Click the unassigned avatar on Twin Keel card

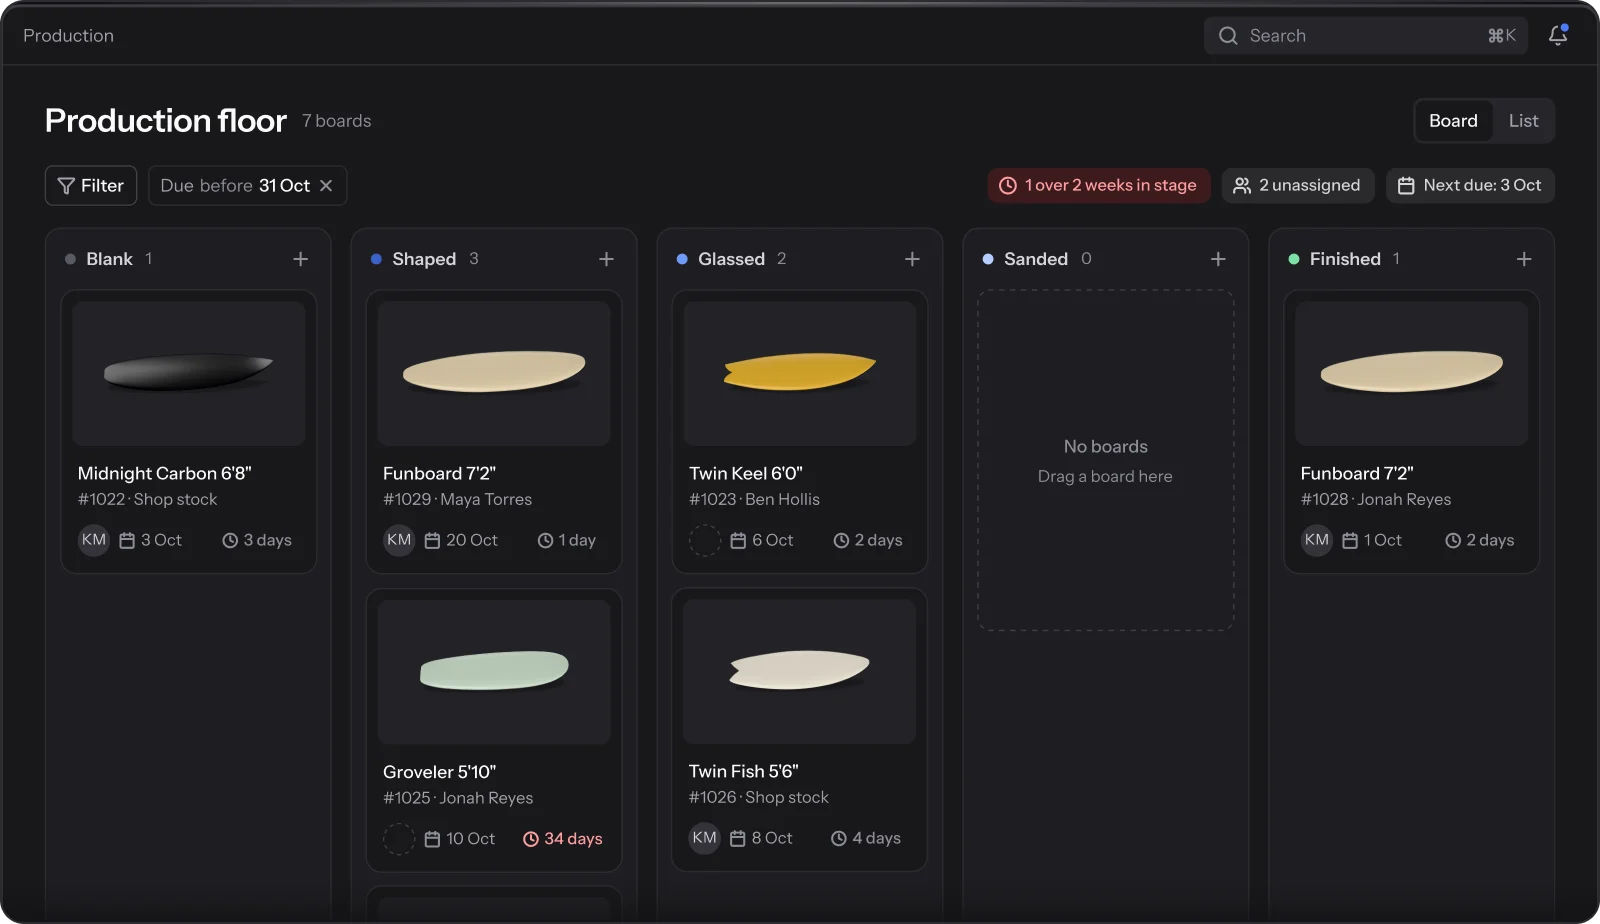pyautogui.click(x=705, y=540)
